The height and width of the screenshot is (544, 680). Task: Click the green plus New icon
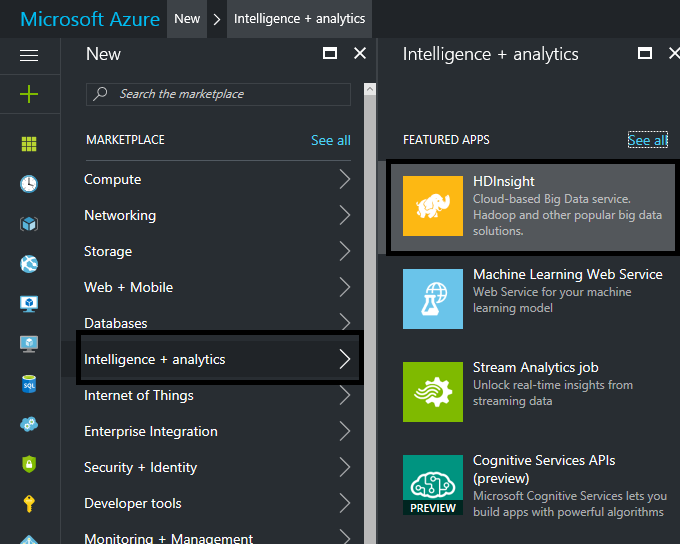[x=29, y=94]
